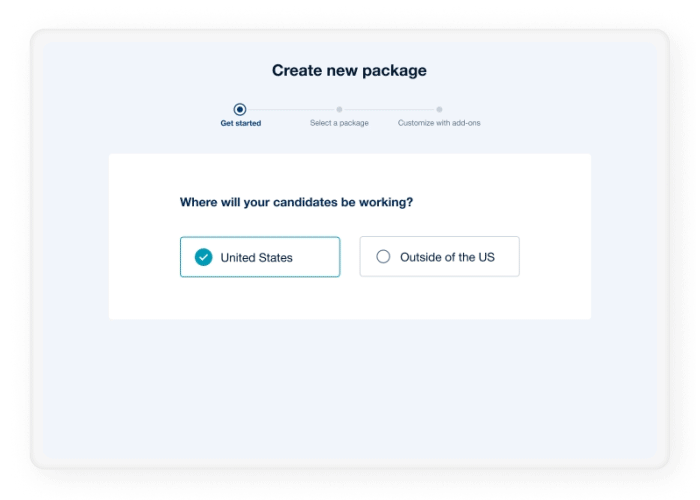Click the word 'package' in the main heading
The width and height of the screenshot is (700, 500).
click(394, 71)
